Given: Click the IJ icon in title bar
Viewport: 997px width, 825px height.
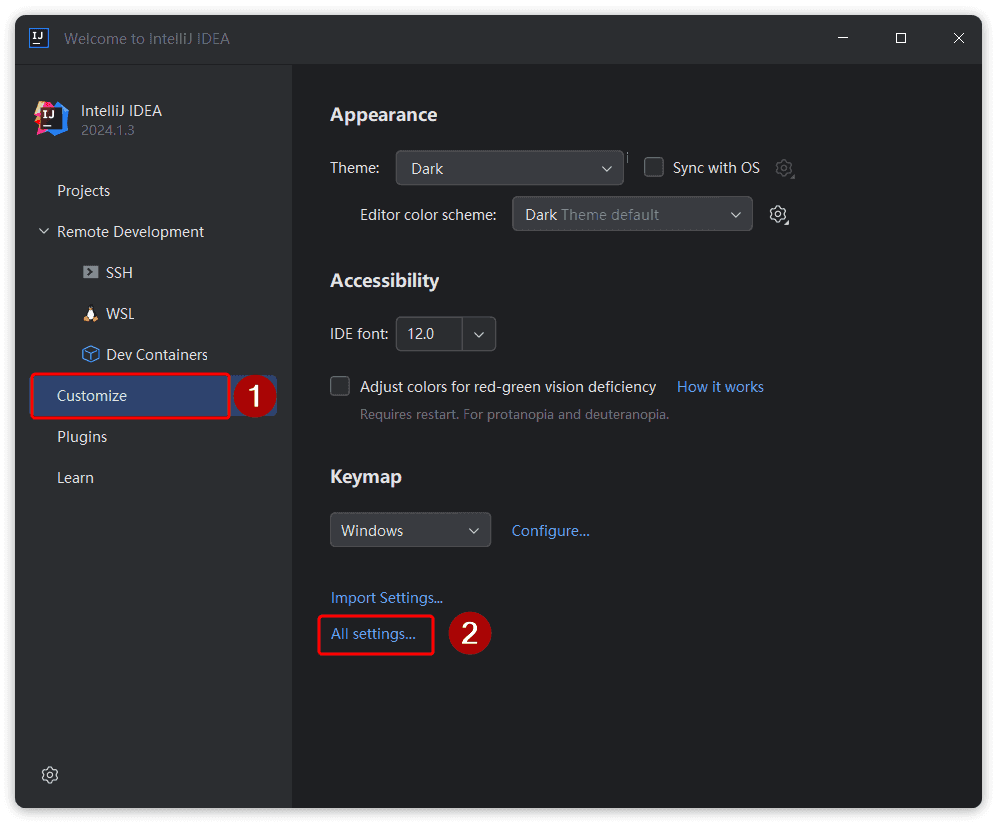Looking at the screenshot, I should pyautogui.click(x=39, y=38).
